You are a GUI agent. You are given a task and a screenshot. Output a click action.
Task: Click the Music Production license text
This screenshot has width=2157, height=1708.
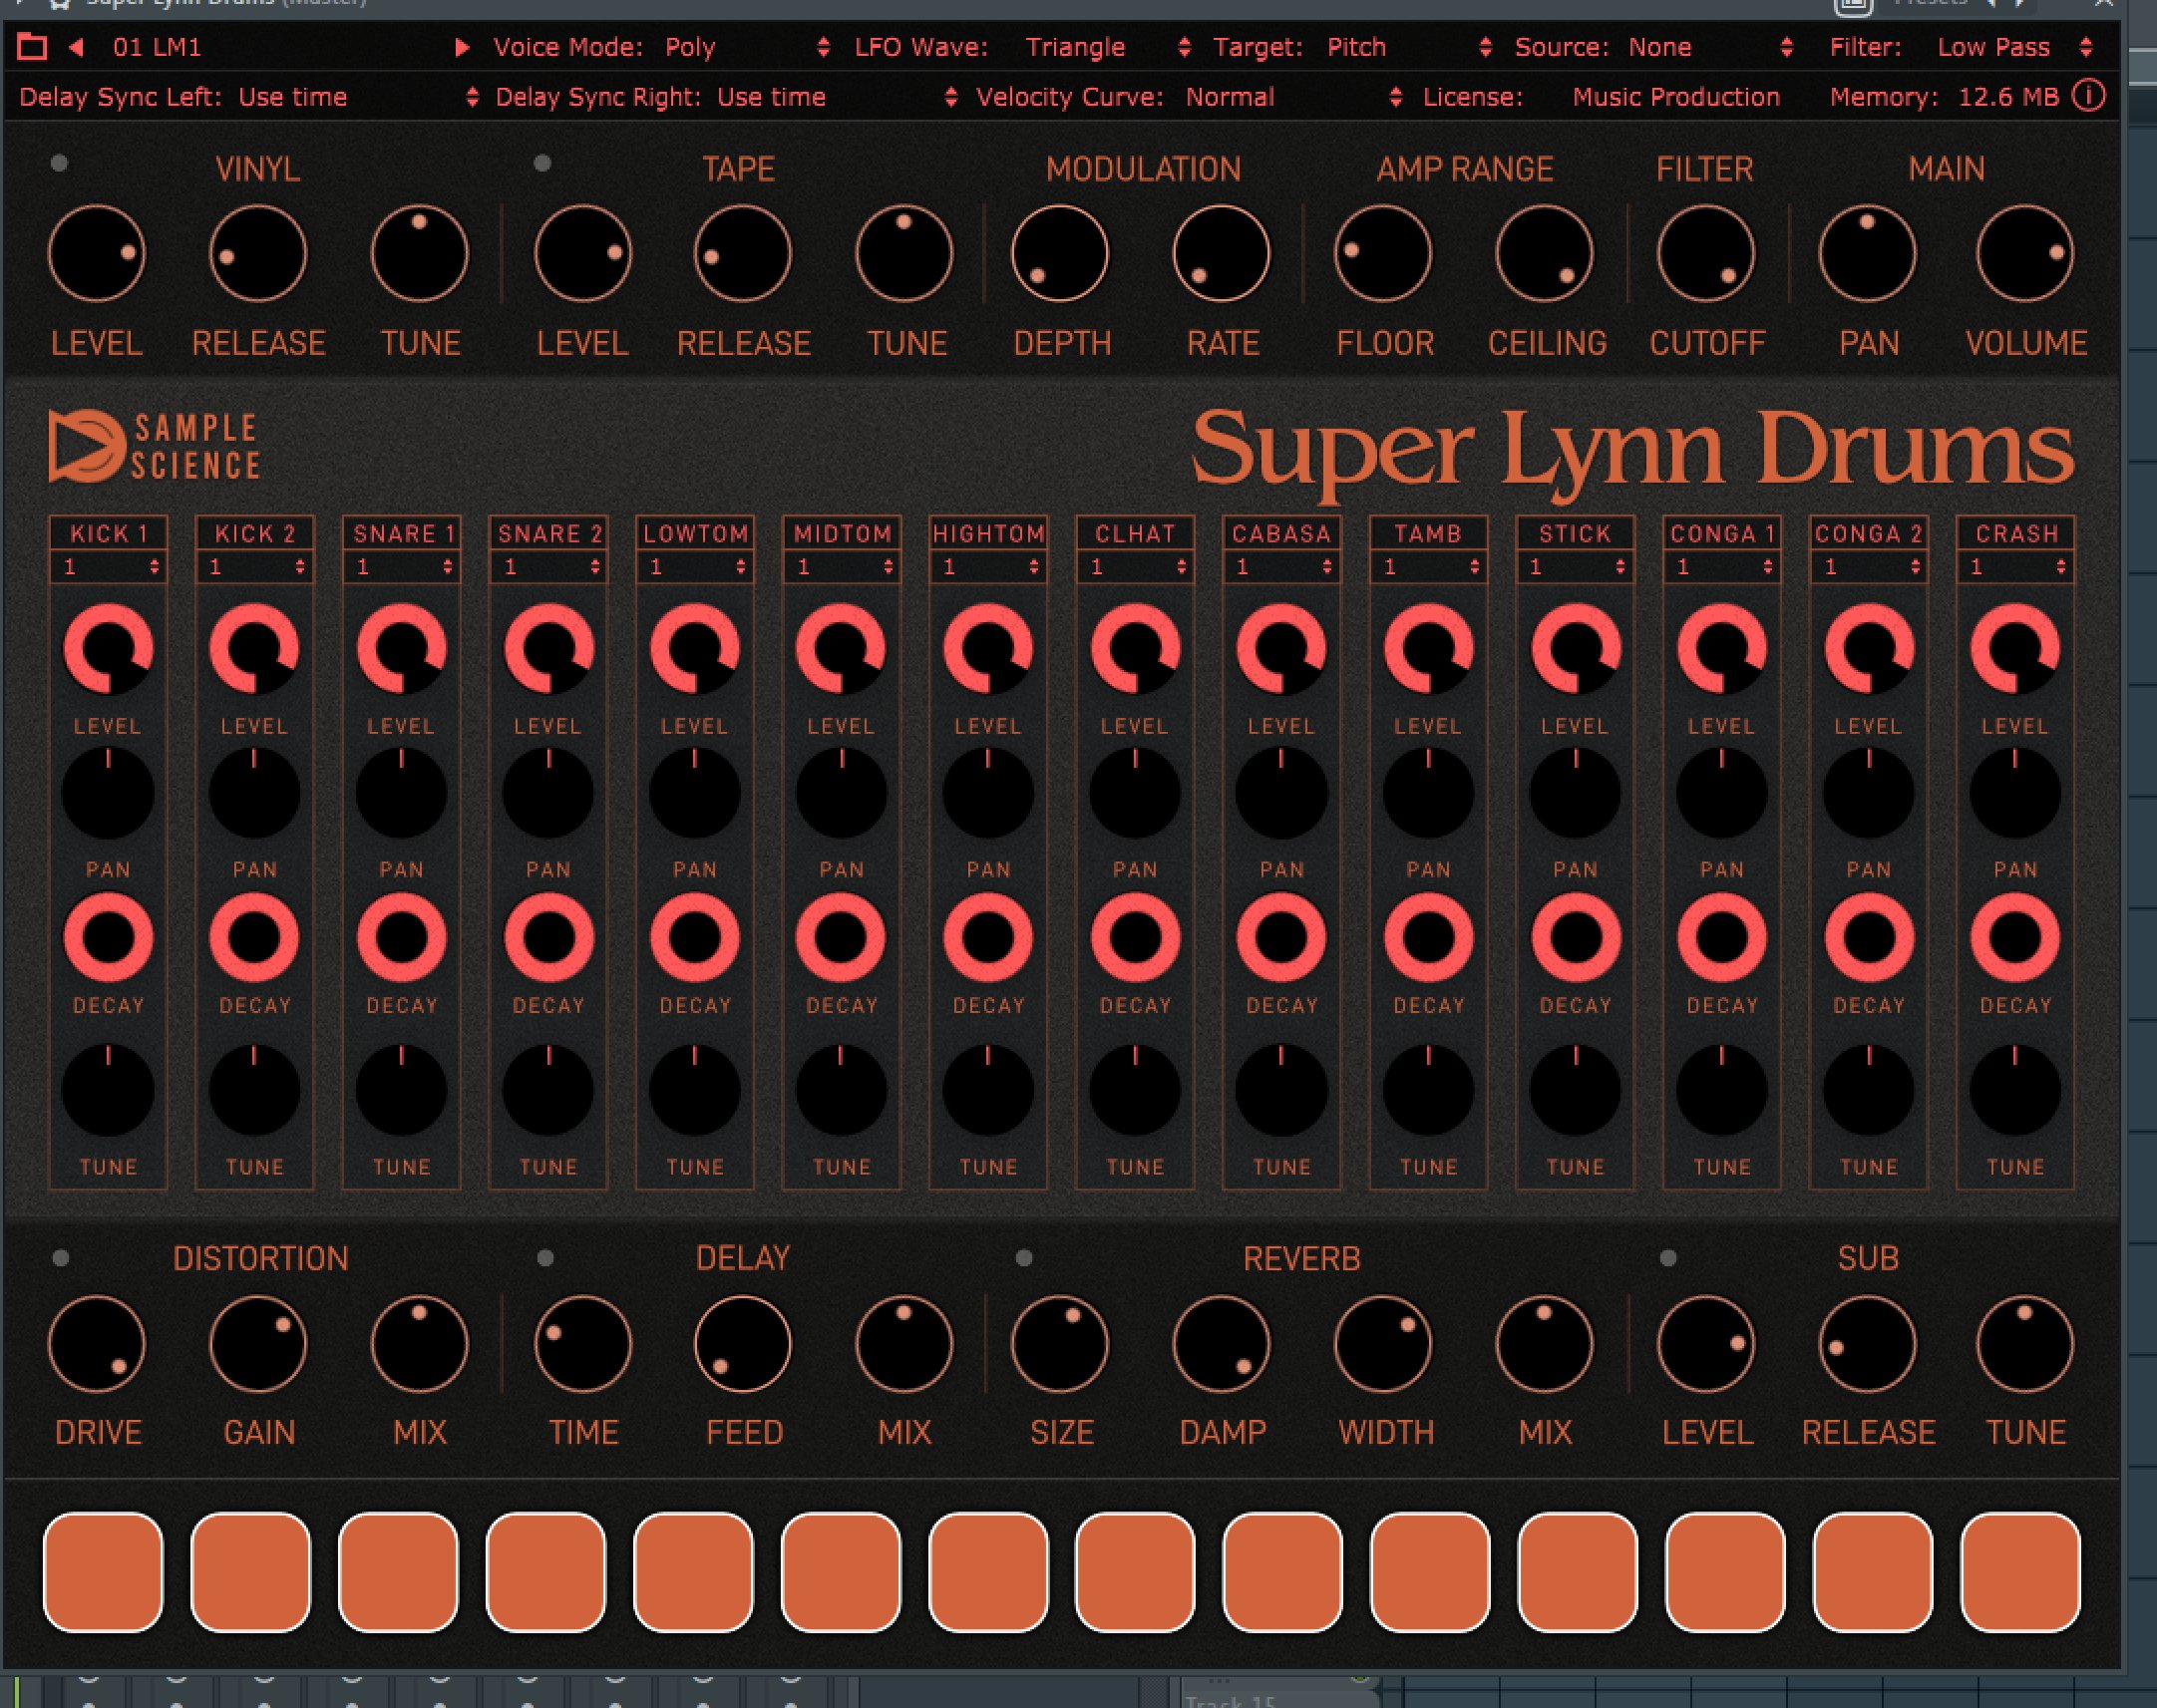click(1676, 97)
